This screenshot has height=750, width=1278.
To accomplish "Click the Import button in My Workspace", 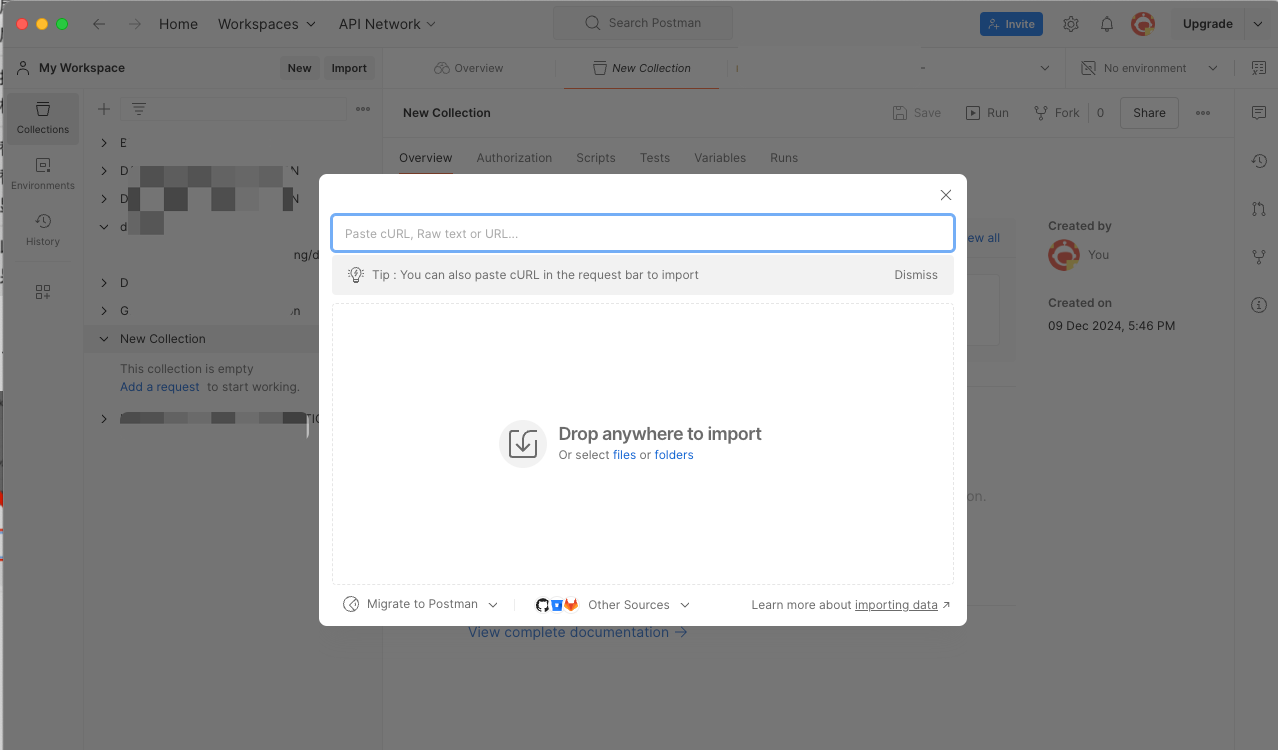I will coord(349,68).
